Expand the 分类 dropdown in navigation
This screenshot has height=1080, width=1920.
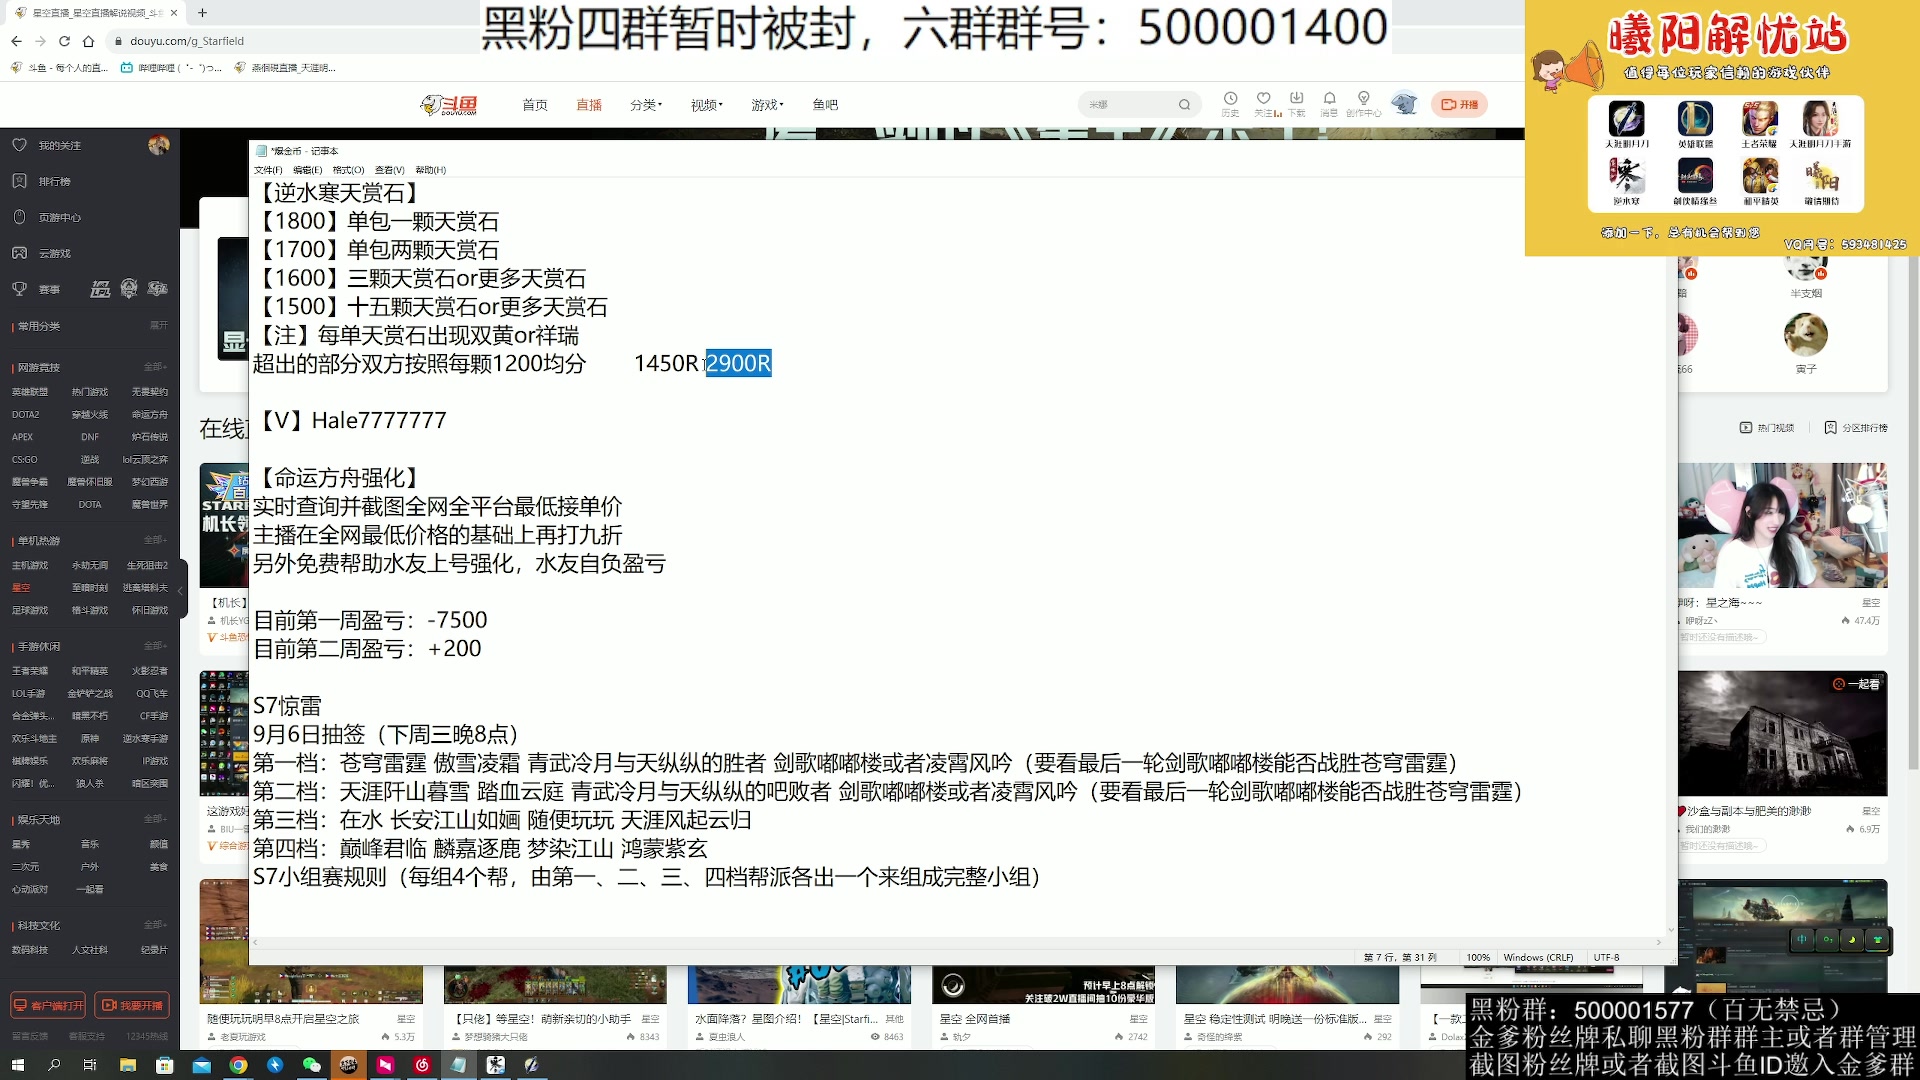pos(645,104)
